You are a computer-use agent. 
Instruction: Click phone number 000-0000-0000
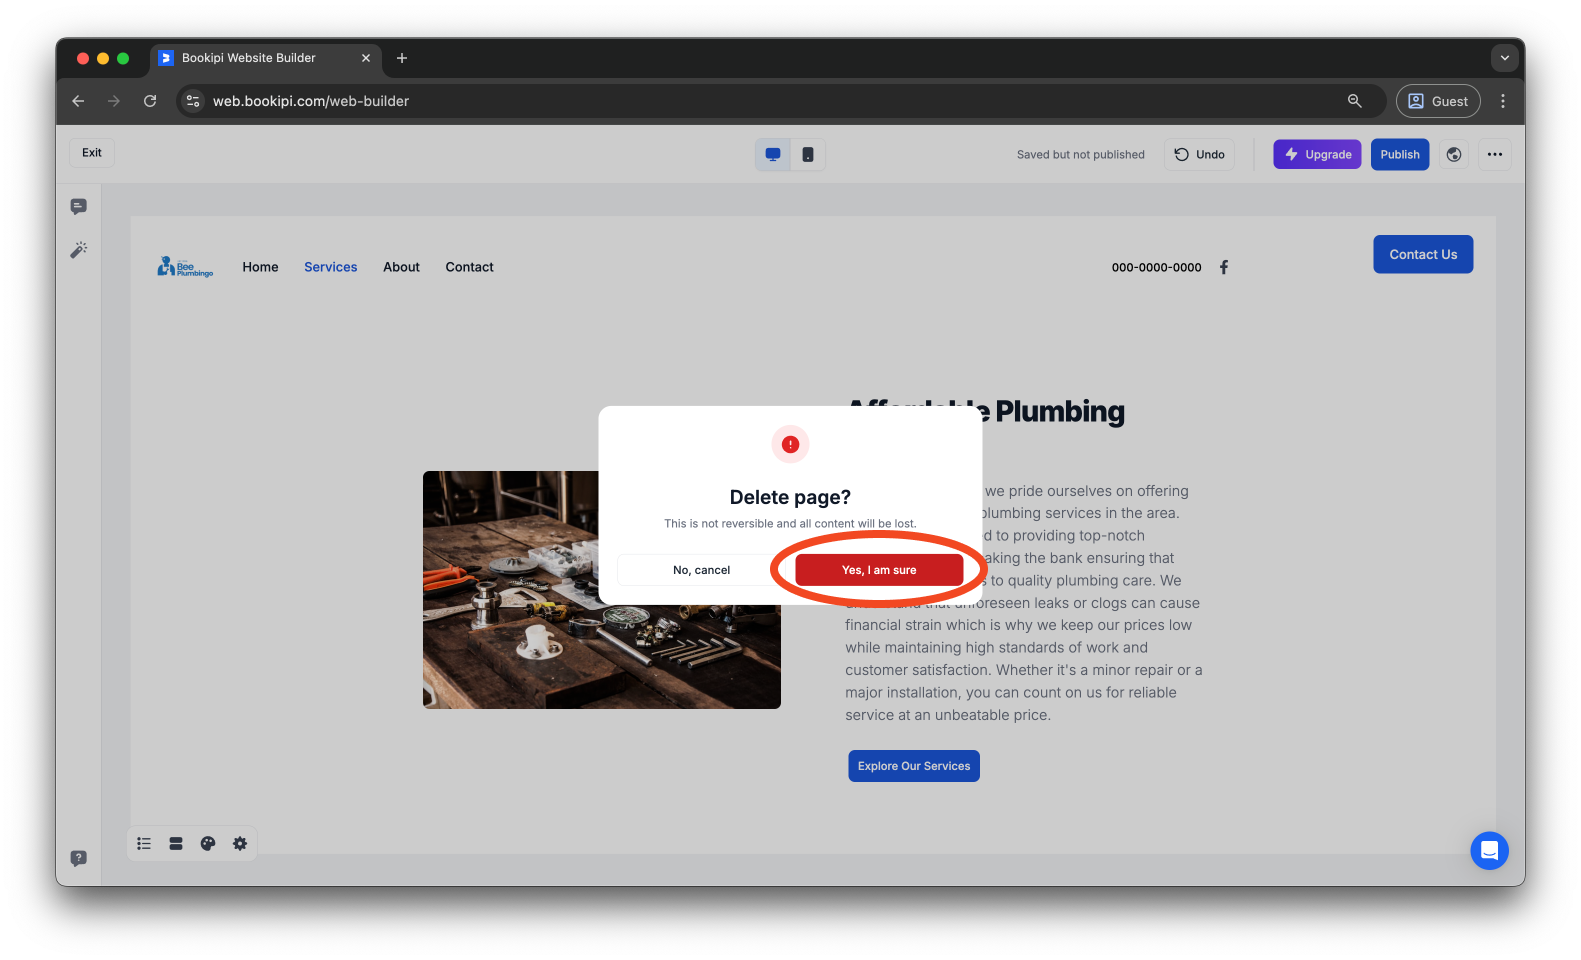pyautogui.click(x=1157, y=268)
